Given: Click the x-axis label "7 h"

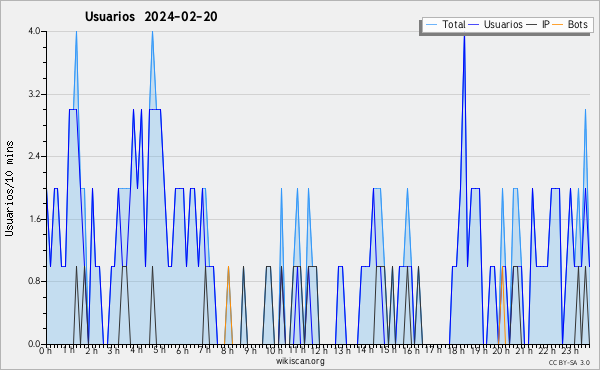Looking at the screenshot, I should [204, 350].
